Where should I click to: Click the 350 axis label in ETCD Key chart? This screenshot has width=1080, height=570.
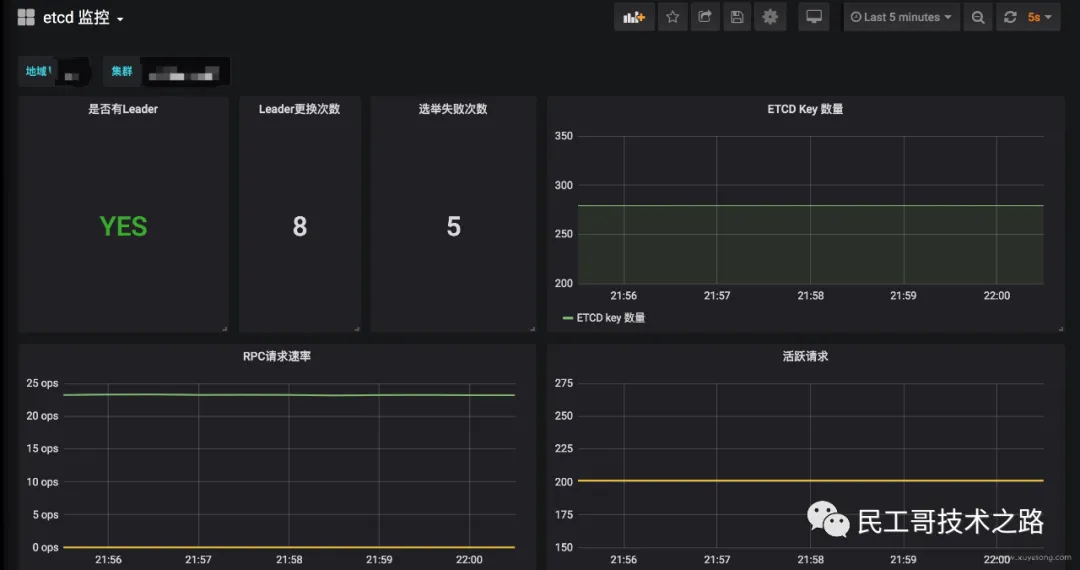coord(563,136)
